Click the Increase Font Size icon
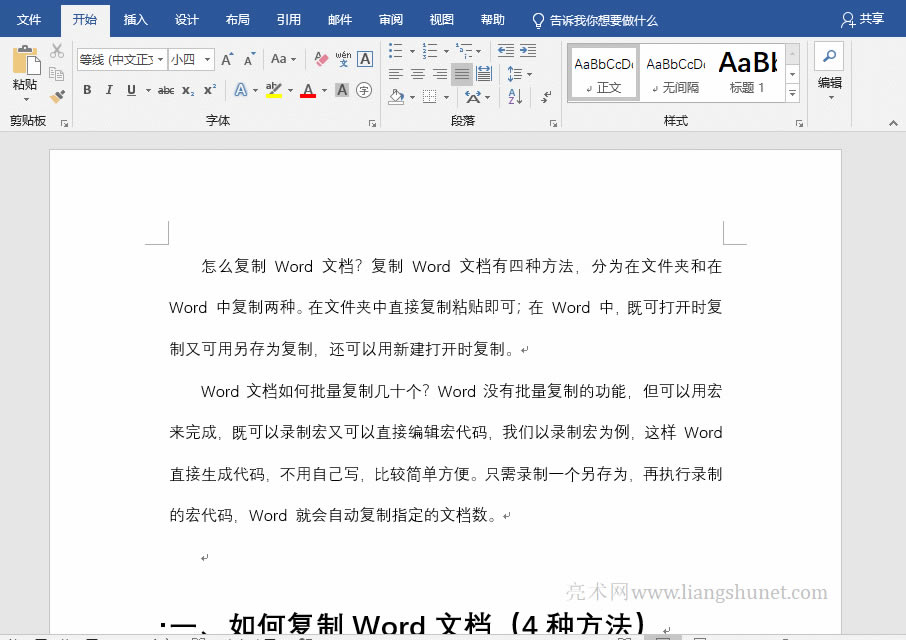906x640 pixels. click(x=227, y=58)
